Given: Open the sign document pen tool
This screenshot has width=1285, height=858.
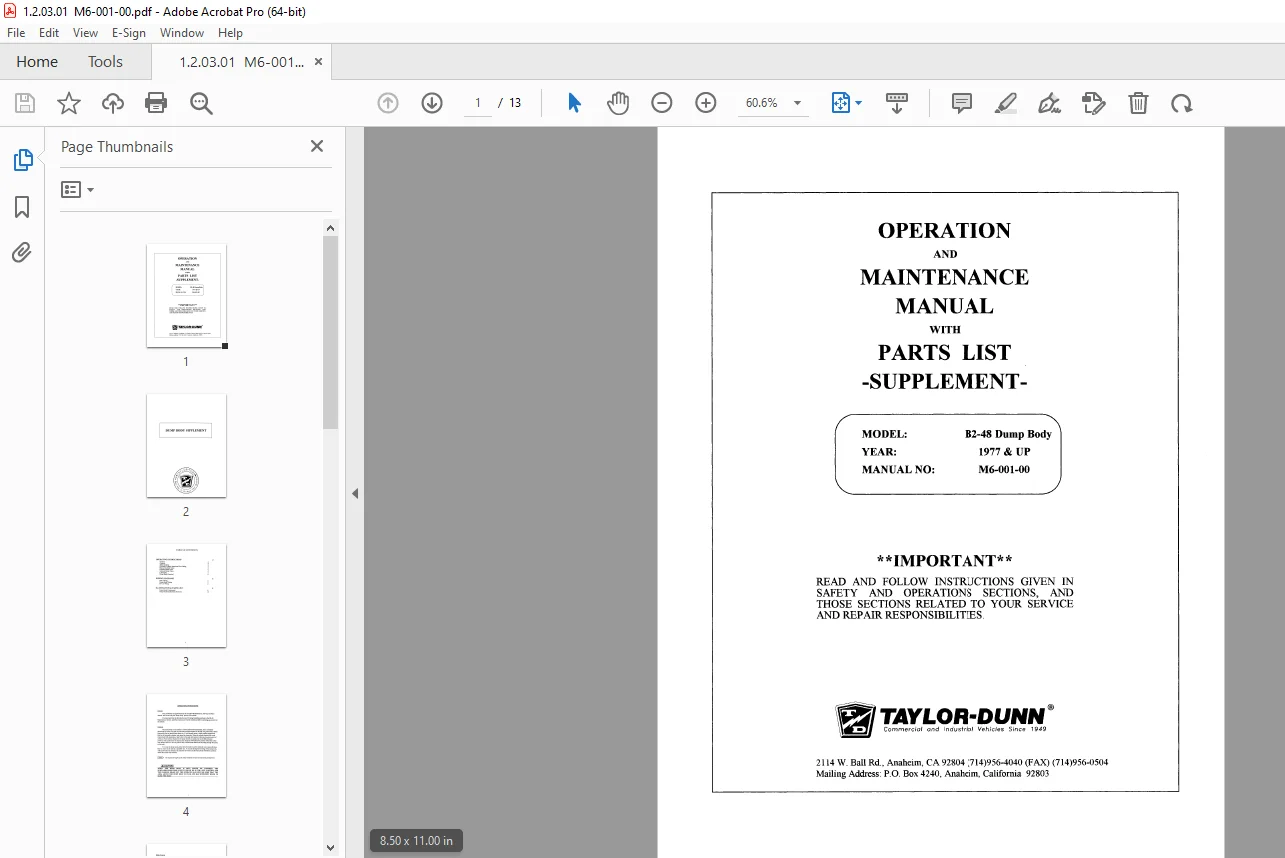Looking at the screenshot, I should pyautogui.click(x=1049, y=103).
